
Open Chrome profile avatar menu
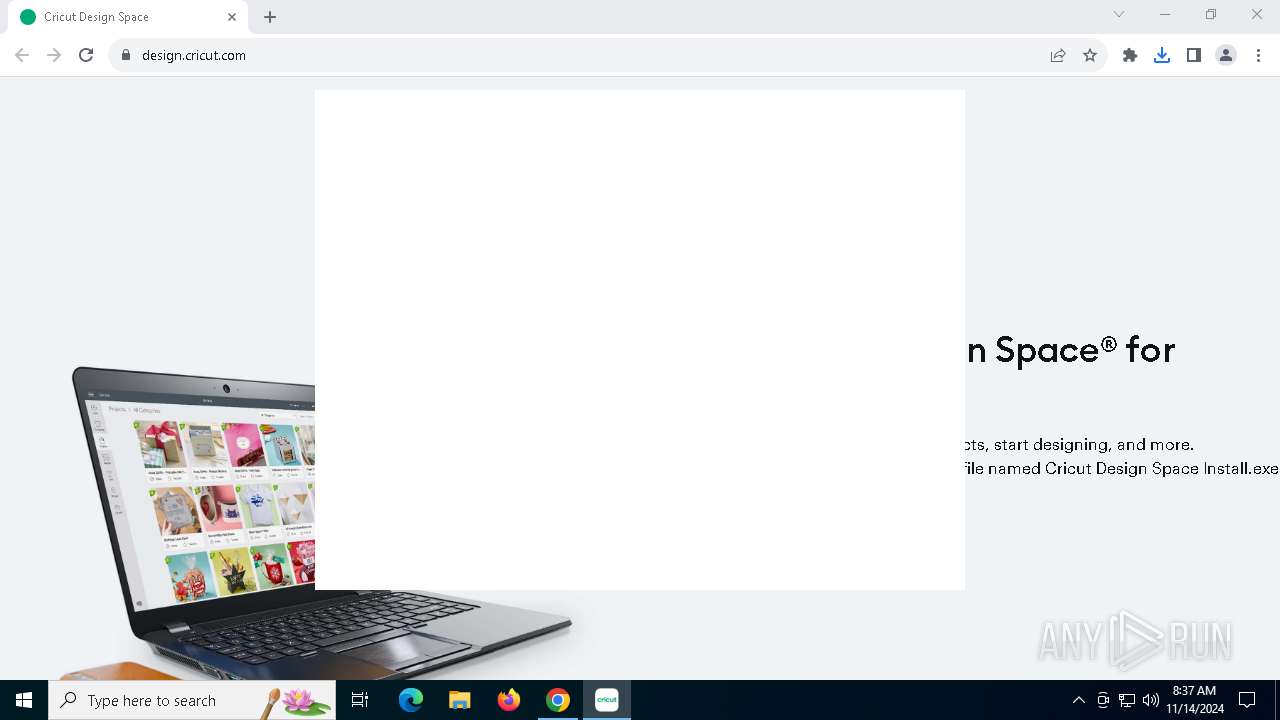1226,55
